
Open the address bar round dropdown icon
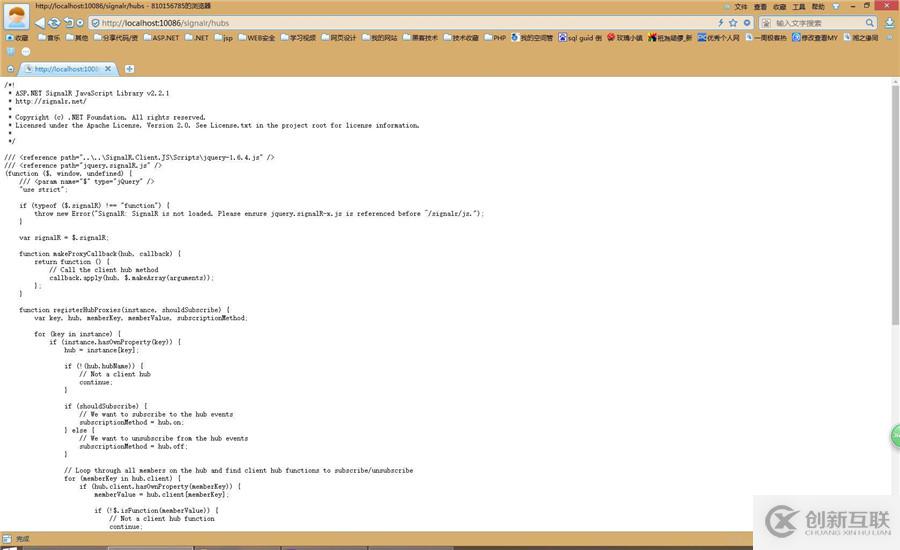coord(747,23)
